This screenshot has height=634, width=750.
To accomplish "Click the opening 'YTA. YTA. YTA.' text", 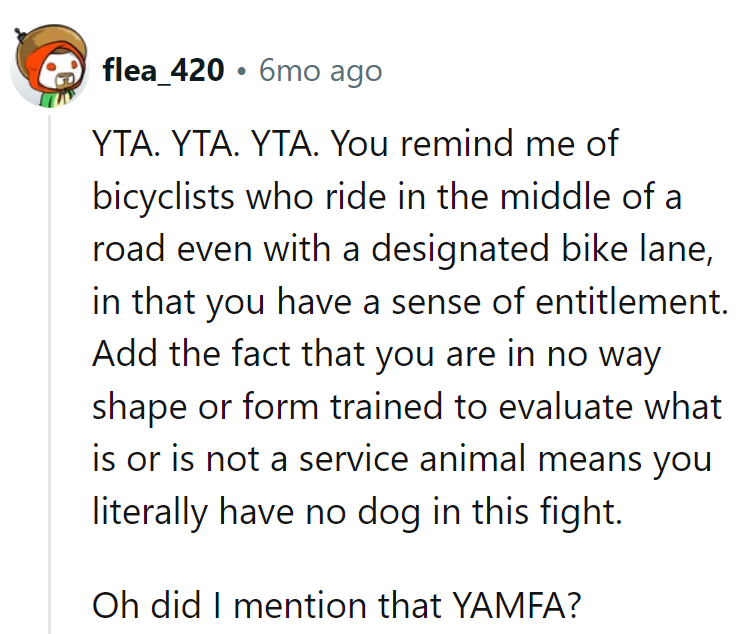I will 206,144.
